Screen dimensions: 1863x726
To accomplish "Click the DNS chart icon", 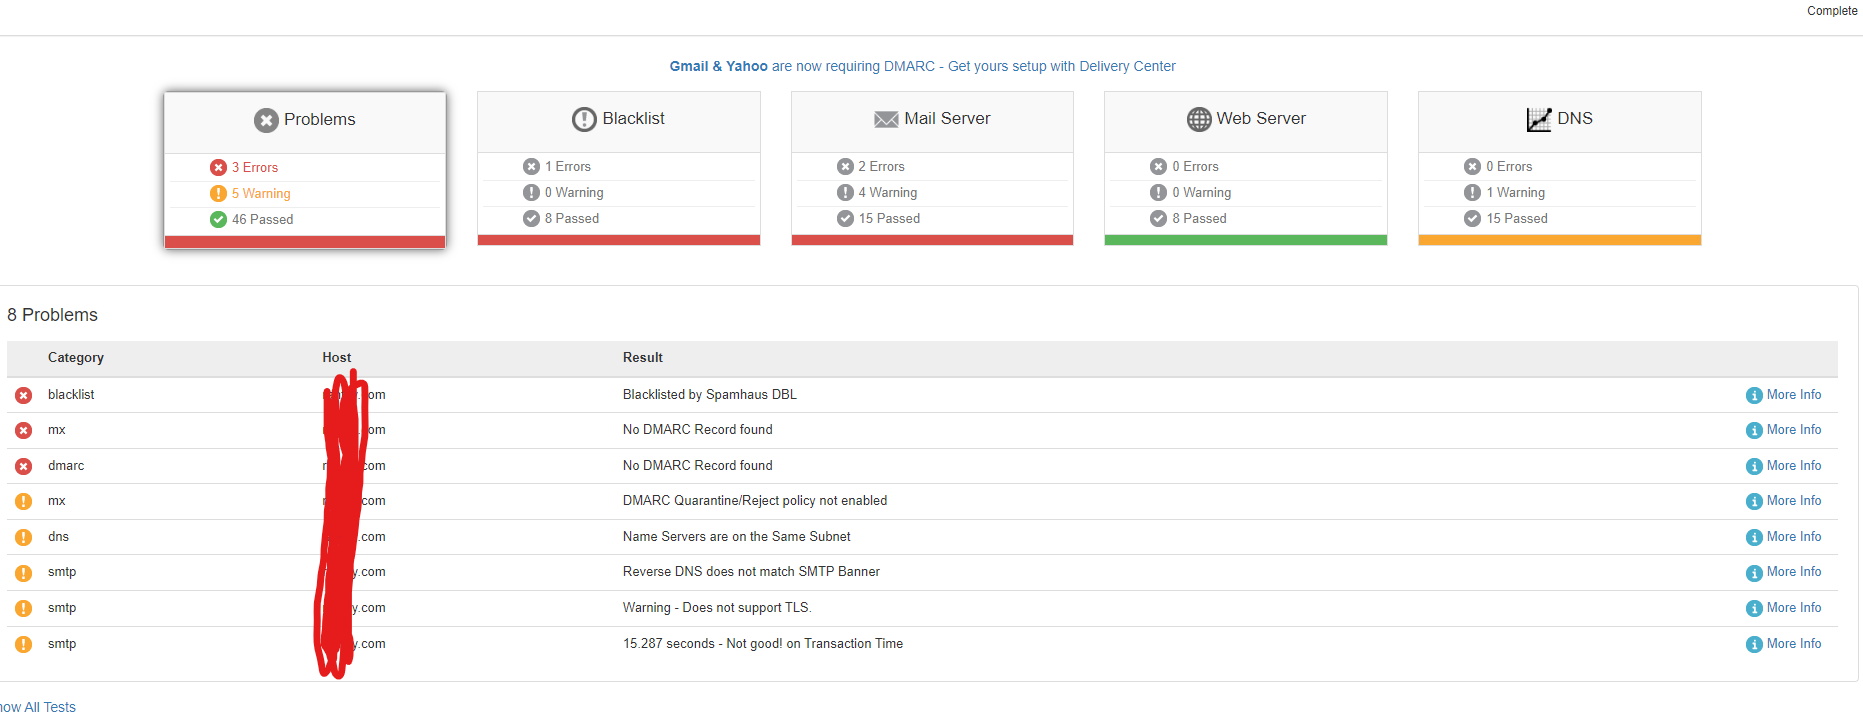I will pyautogui.click(x=1539, y=119).
